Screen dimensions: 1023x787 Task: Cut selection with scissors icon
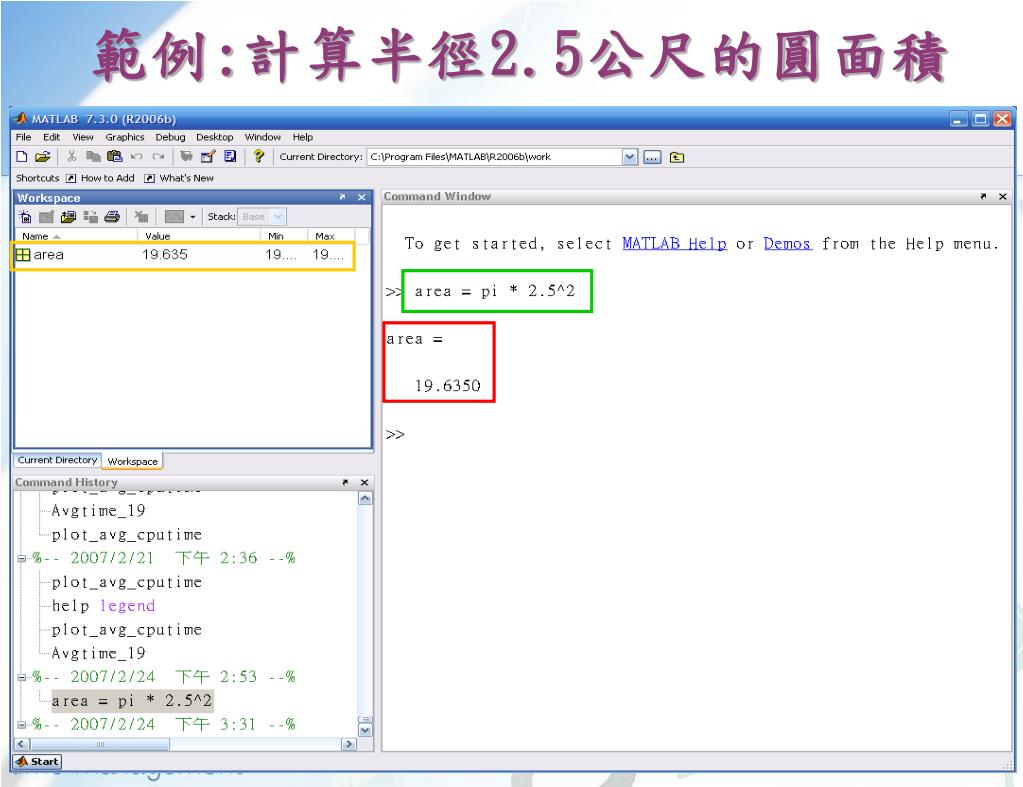pyautogui.click(x=72, y=157)
